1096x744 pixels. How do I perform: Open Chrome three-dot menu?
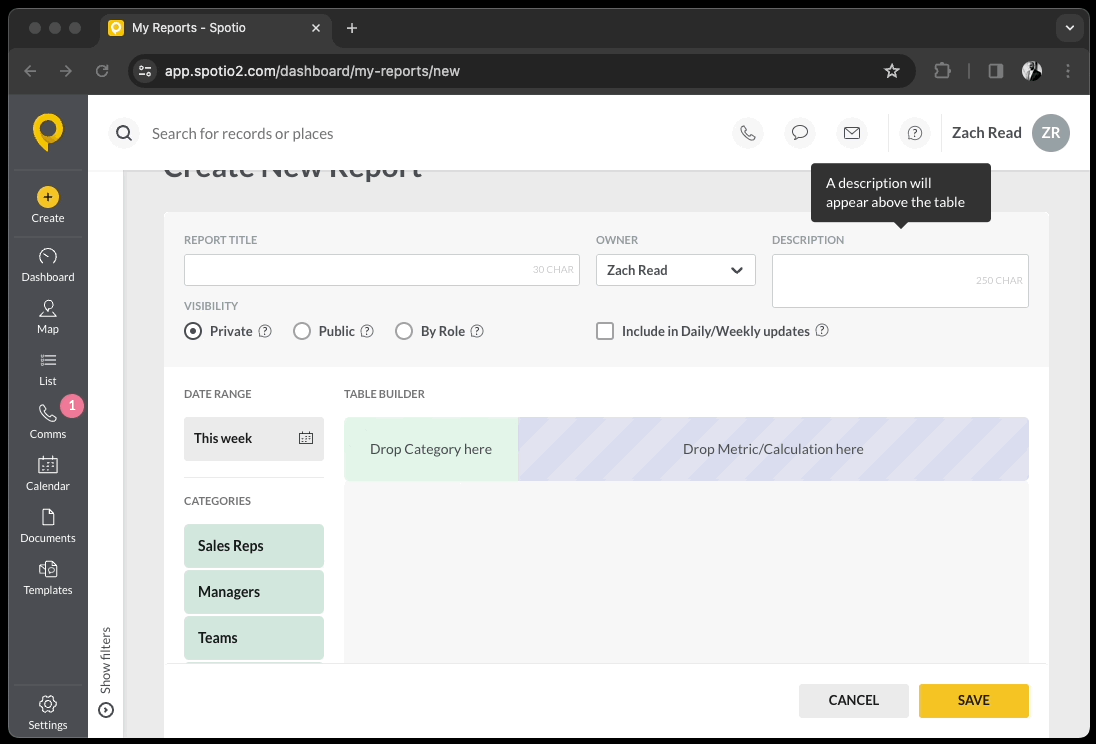click(x=1067, y=71)
